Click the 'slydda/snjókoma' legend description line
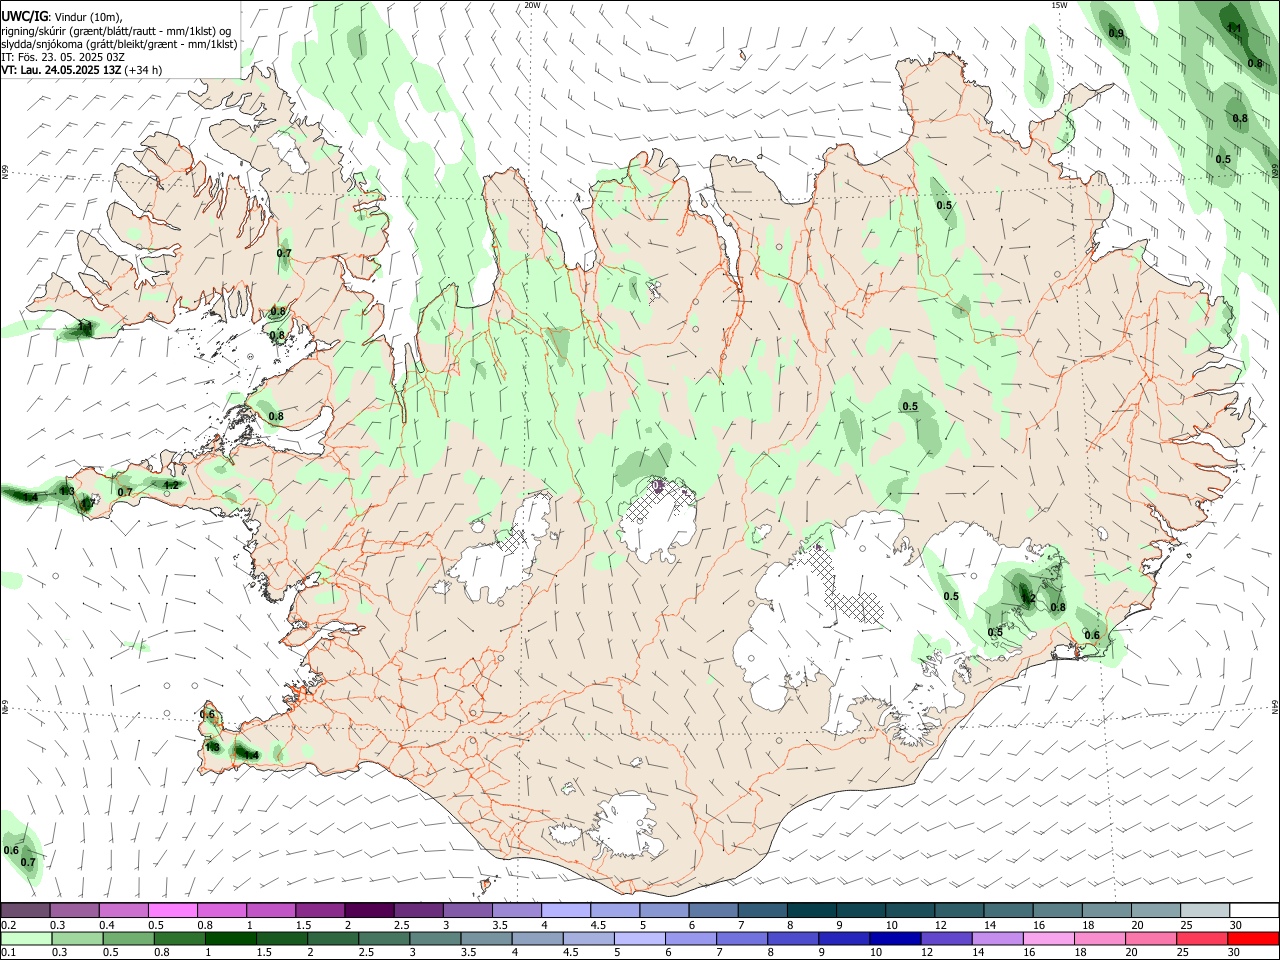 pyautogui.click(x=119, y=44)
